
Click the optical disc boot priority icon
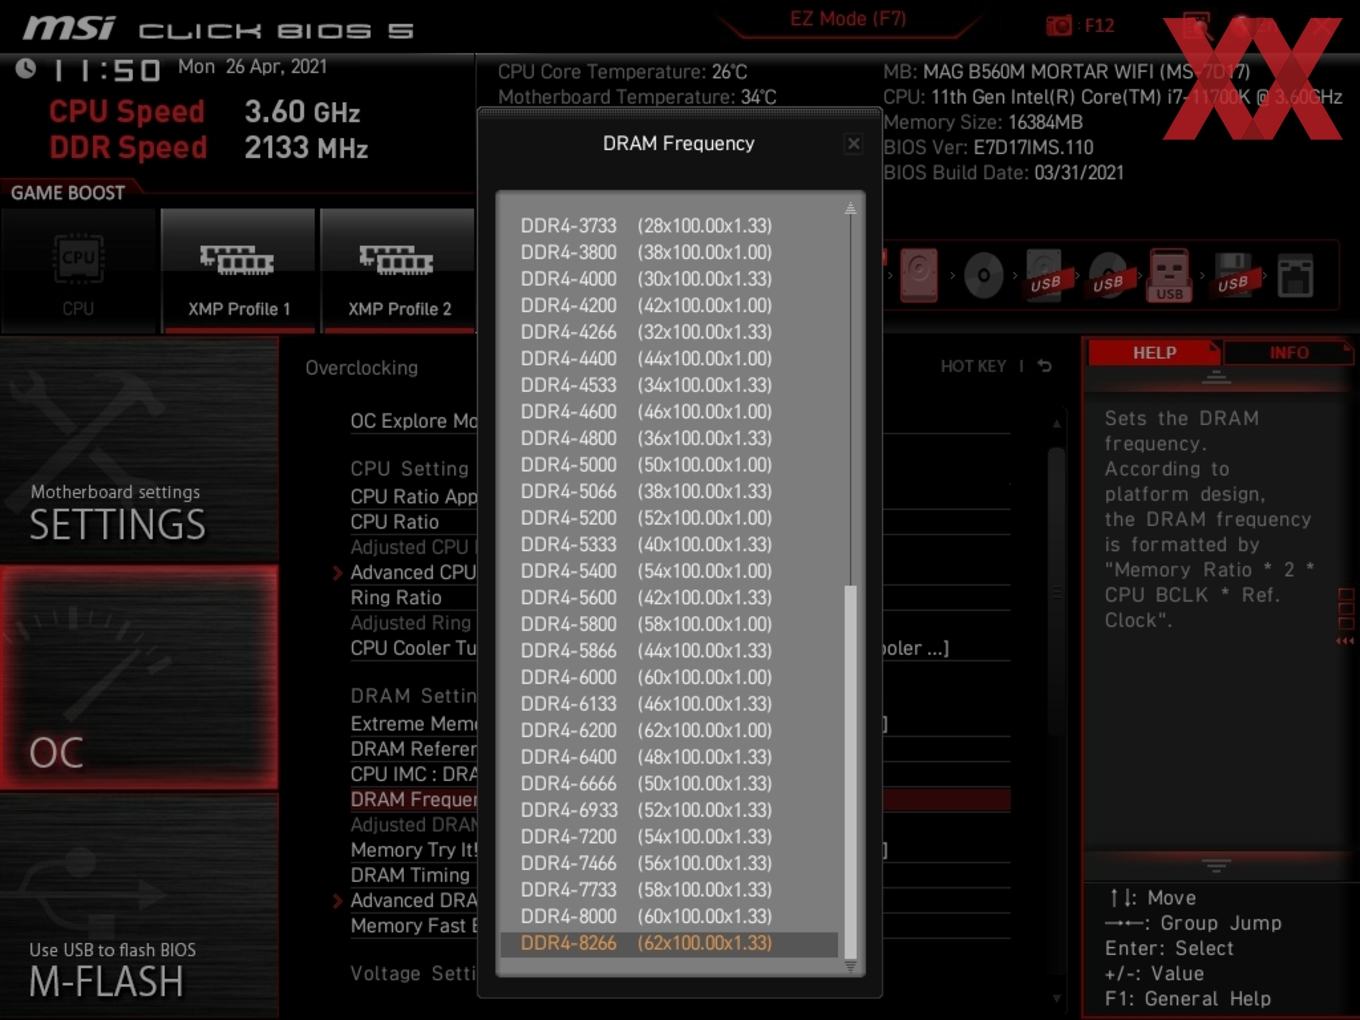click(x=983, y=275)
